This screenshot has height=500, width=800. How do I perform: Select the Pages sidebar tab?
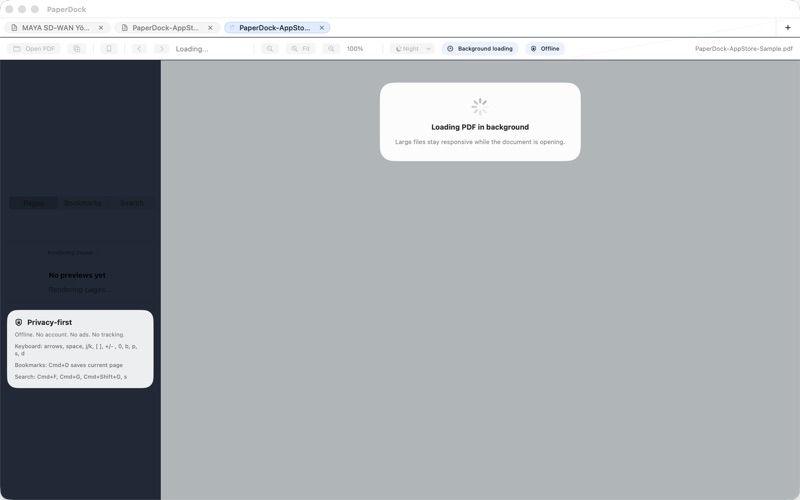click(x=34, y=203)
